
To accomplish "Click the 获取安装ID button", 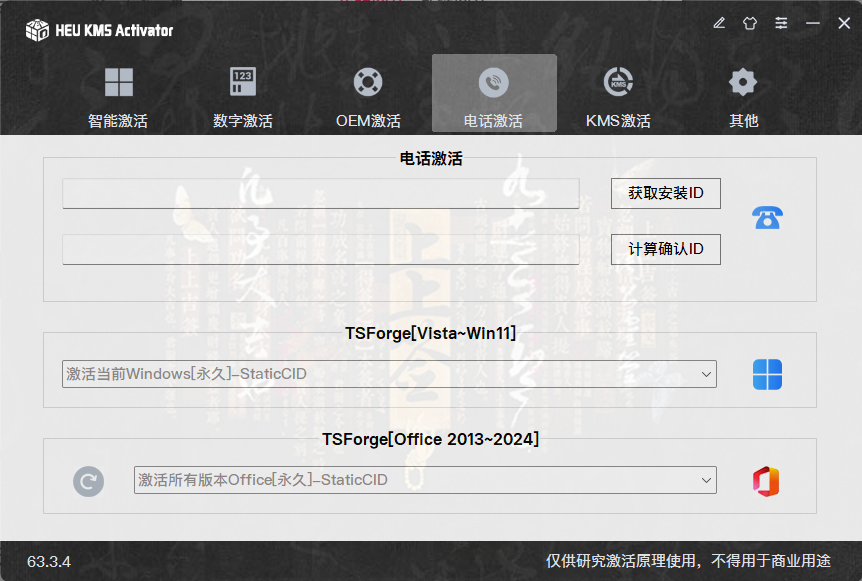I will click(665, 193).
